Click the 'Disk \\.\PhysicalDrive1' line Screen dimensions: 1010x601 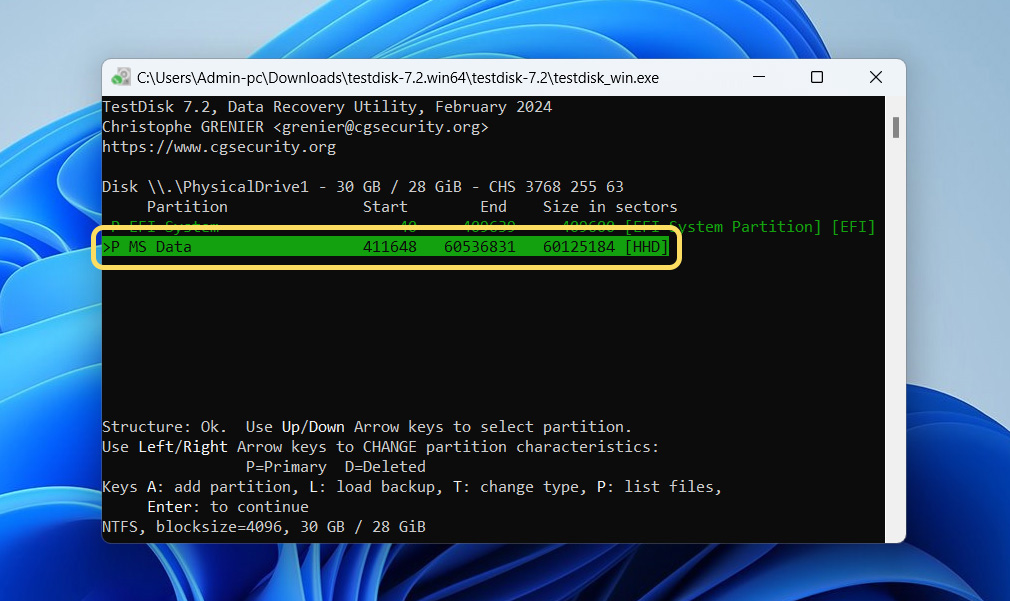[363, 187]
